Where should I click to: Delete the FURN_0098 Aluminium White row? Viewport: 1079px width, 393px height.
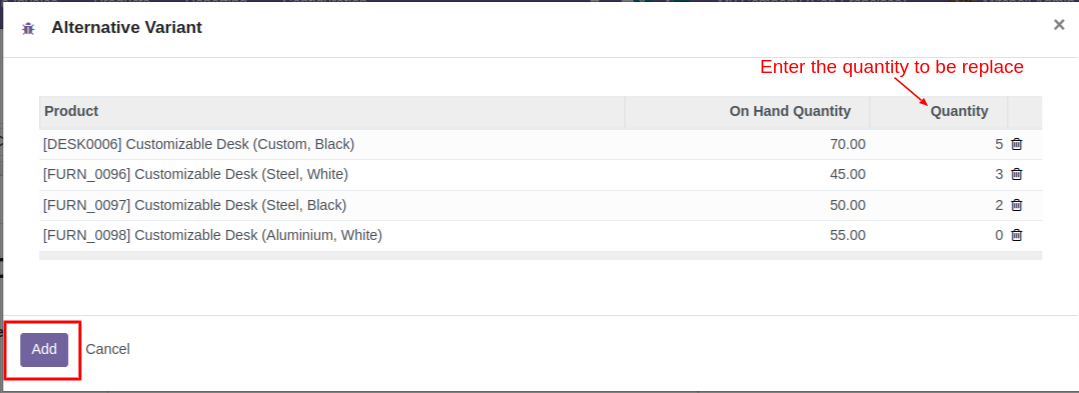pos(1016,235)
